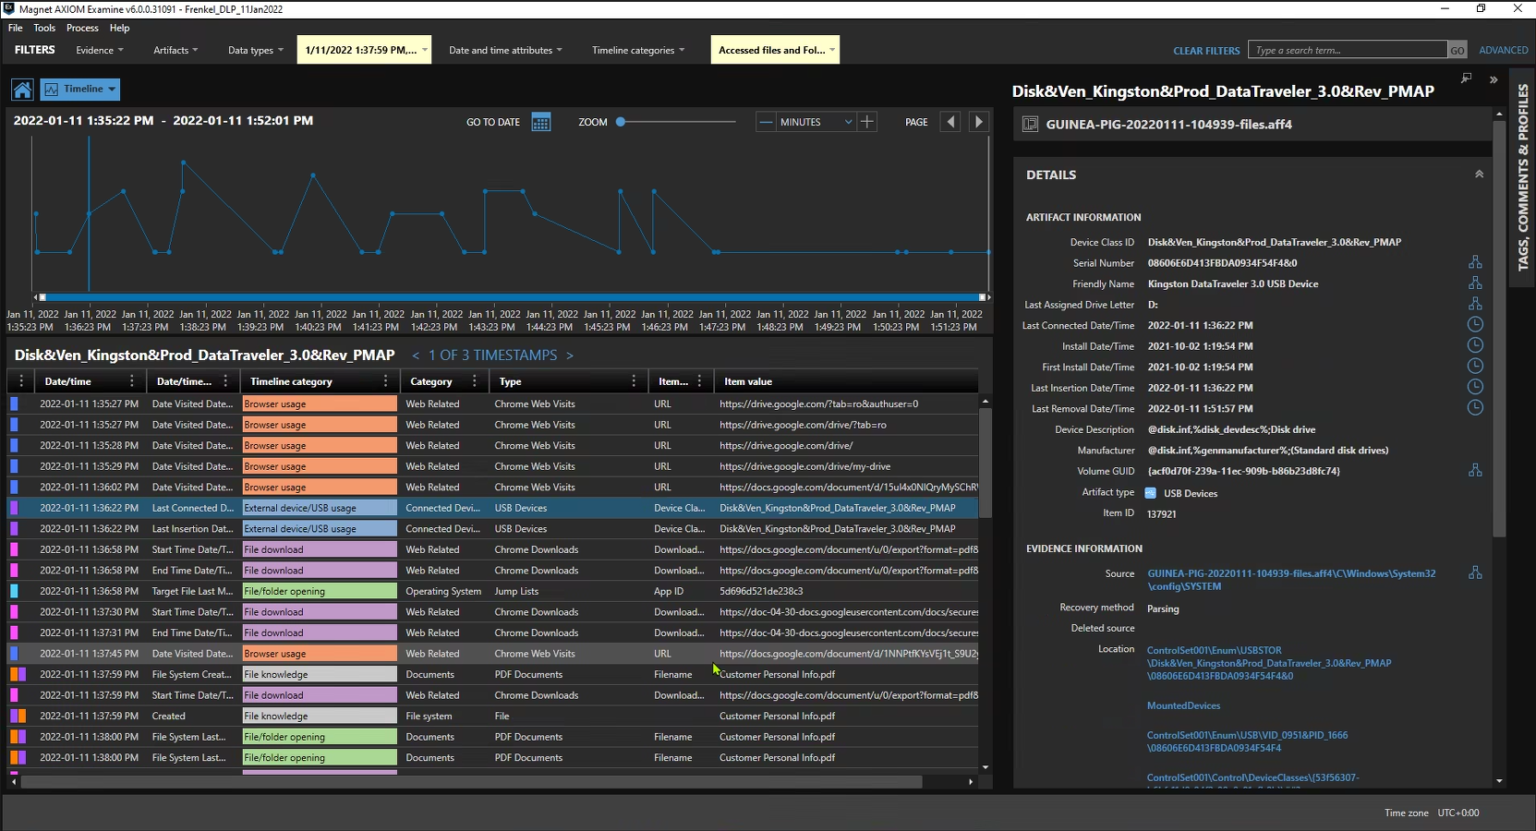Click the GO search button
1536x831 pixels.
(x=1457, y=48)
